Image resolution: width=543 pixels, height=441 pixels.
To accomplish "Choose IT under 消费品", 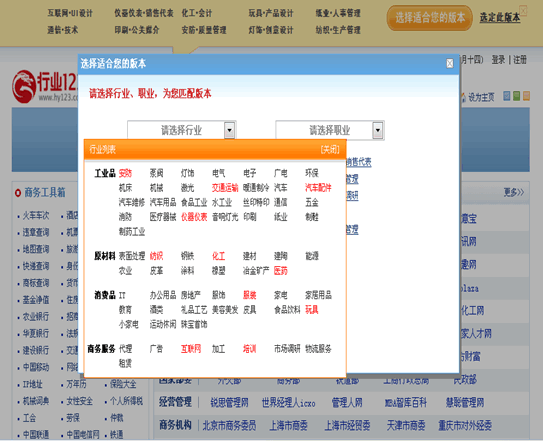I will point(122,296).
